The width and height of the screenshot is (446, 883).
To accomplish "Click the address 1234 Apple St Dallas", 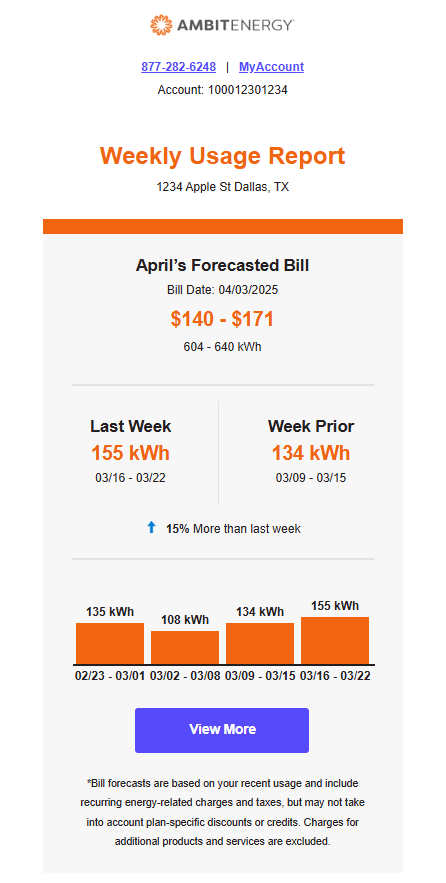I will click(x=222, y=187).
